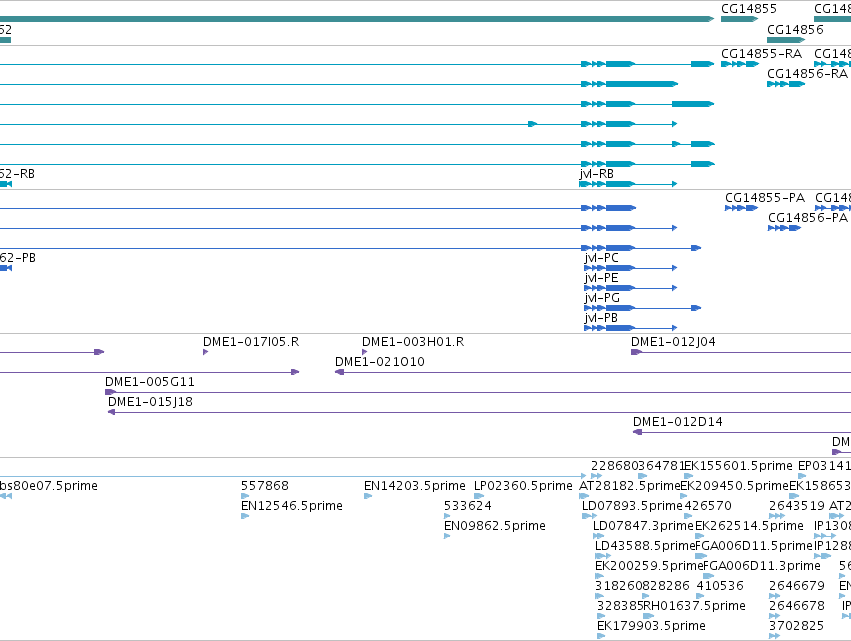This screenshot has height=641, width=851.
Task: Click the exon glyph beneath CG14855-RA label
Action: [740, 64]
